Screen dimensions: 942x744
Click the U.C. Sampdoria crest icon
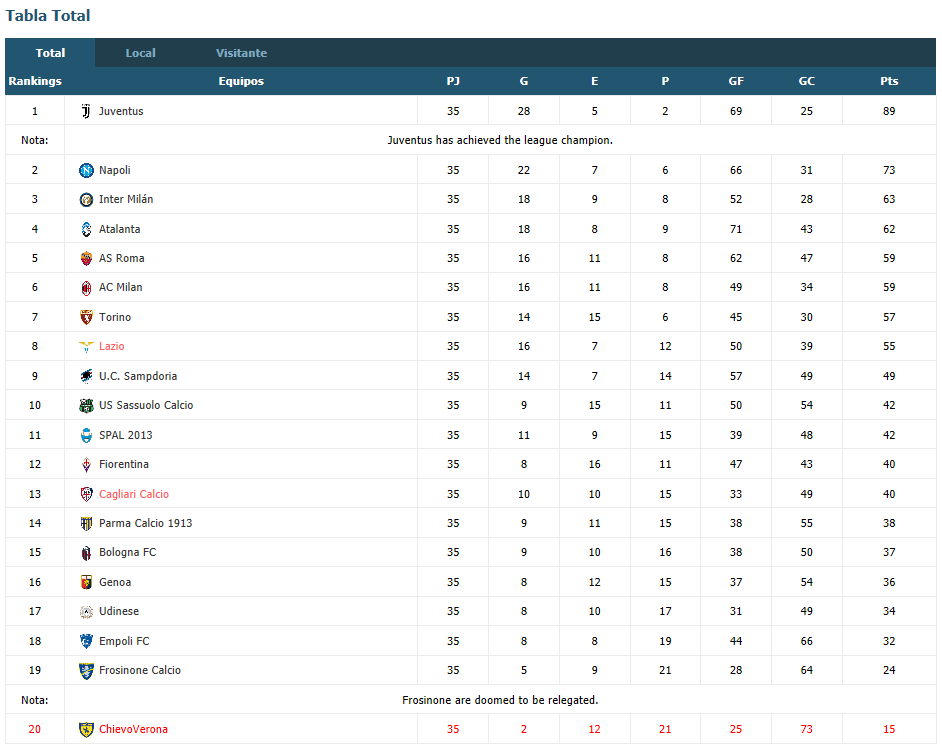click(x=86, y=376)
